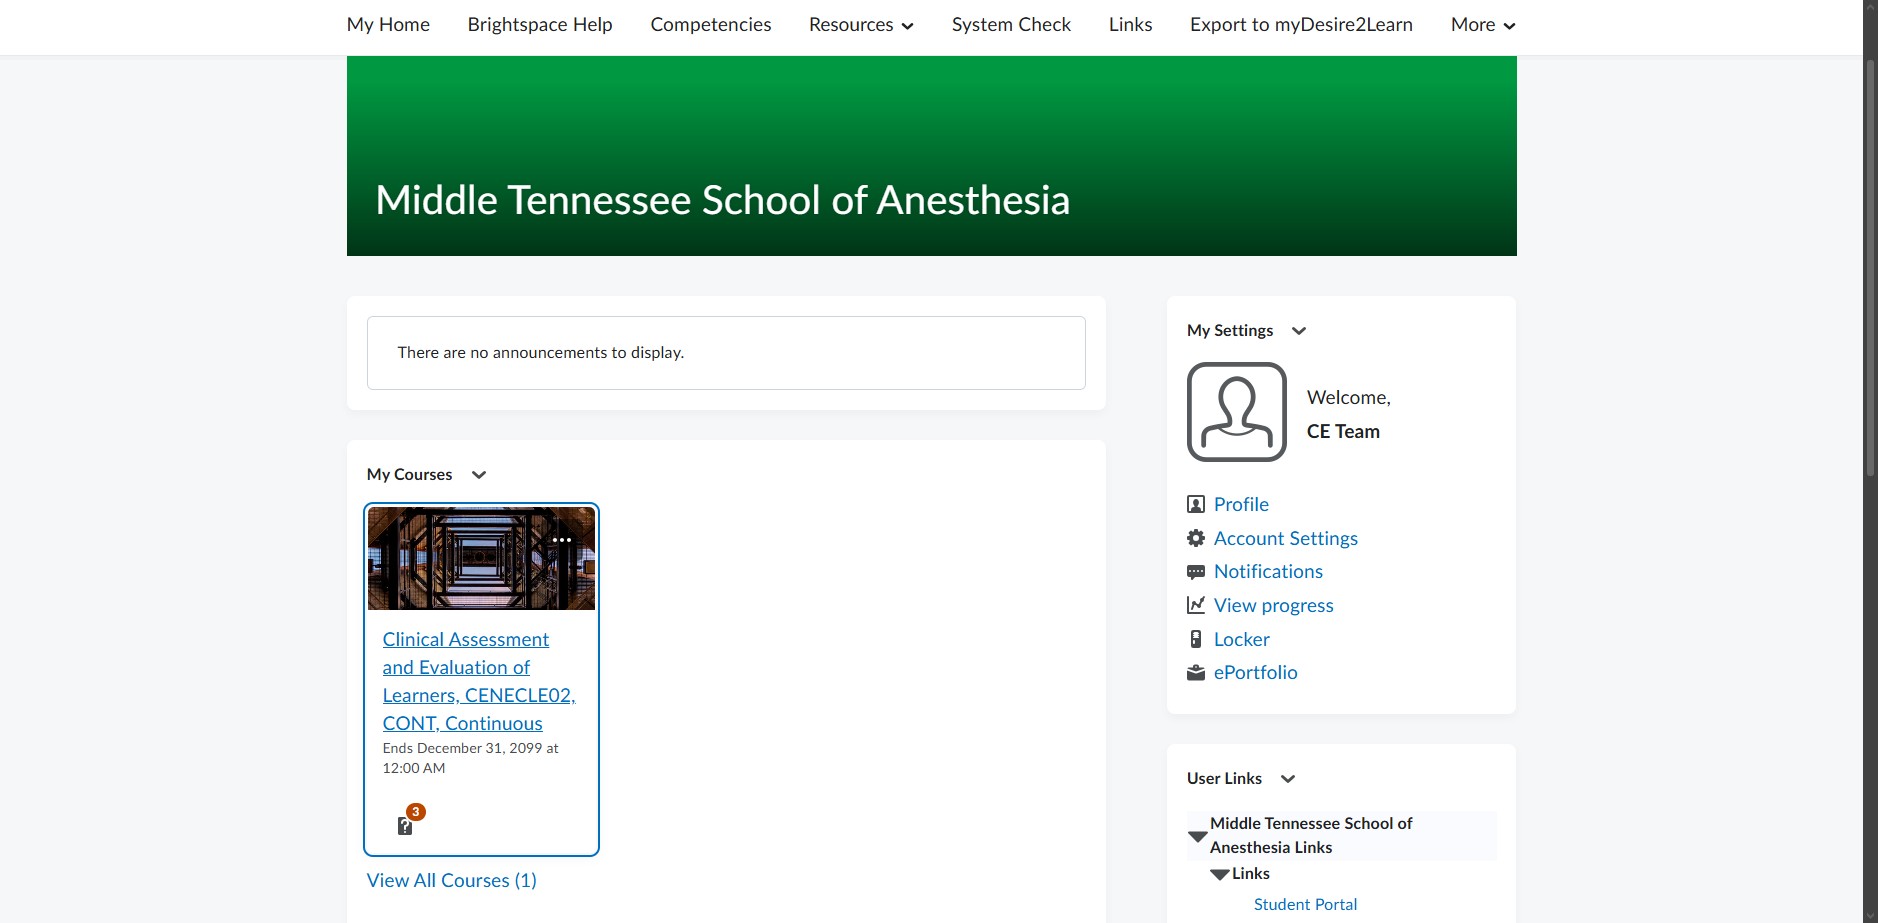Click the course thumbnail image
1878x923 pixels.
[481, 558]
